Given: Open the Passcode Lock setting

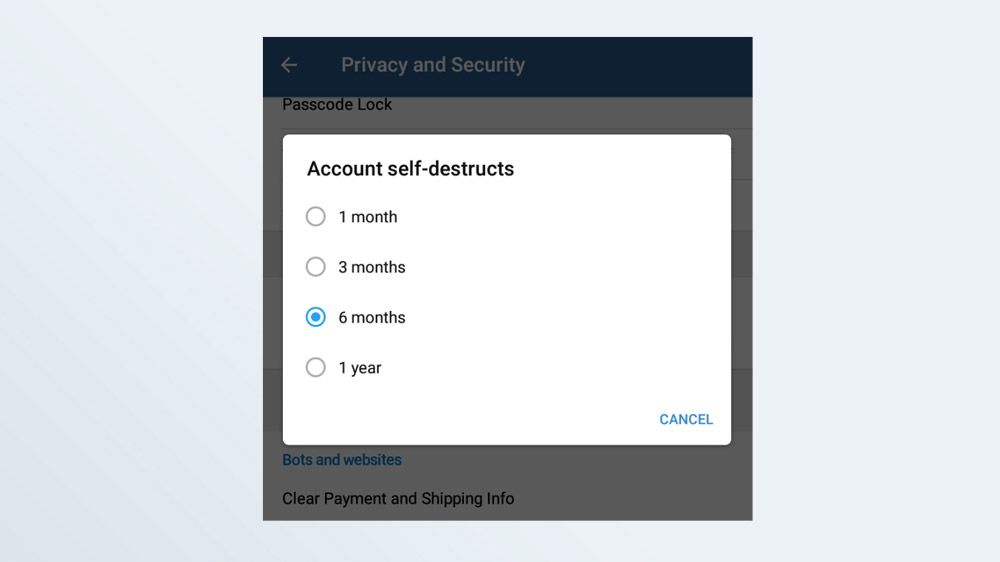Looking at the screenshot, I should point(337,105).
